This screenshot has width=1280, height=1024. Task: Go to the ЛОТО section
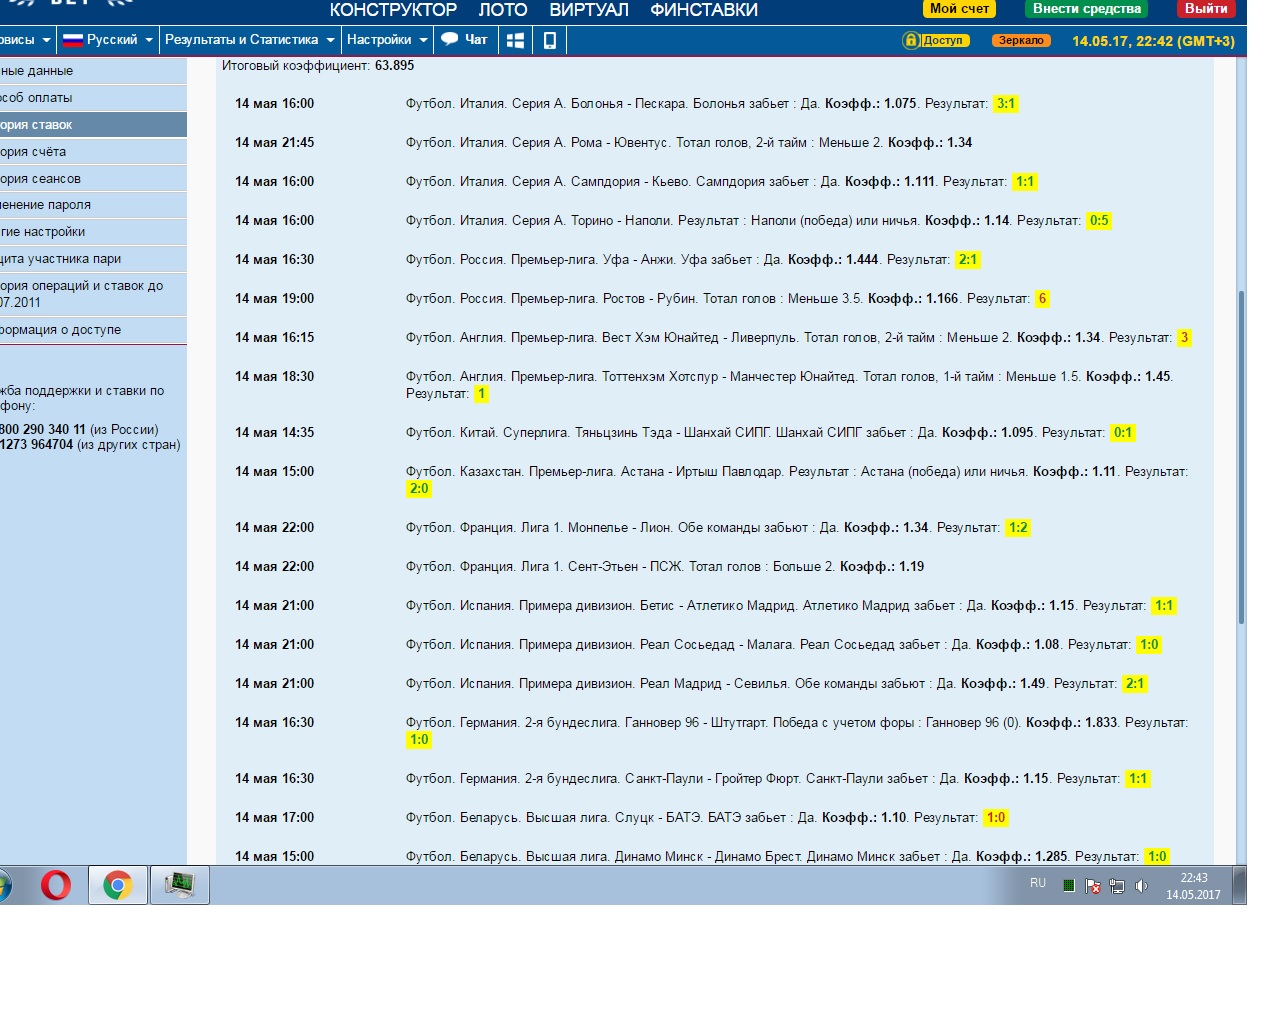click(x=503, y=10)
